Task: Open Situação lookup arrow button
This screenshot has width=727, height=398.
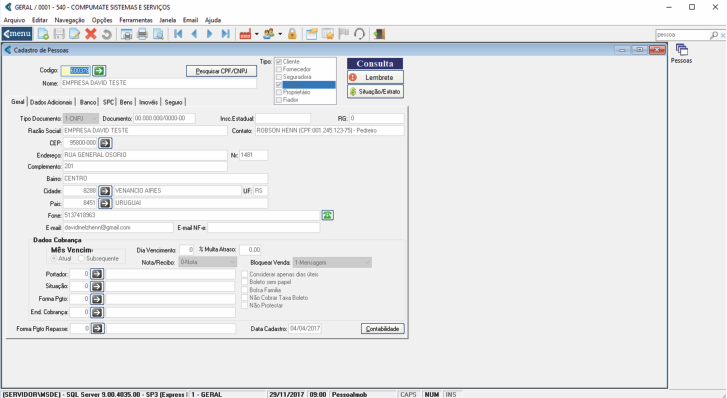Action: coord(97,286)
